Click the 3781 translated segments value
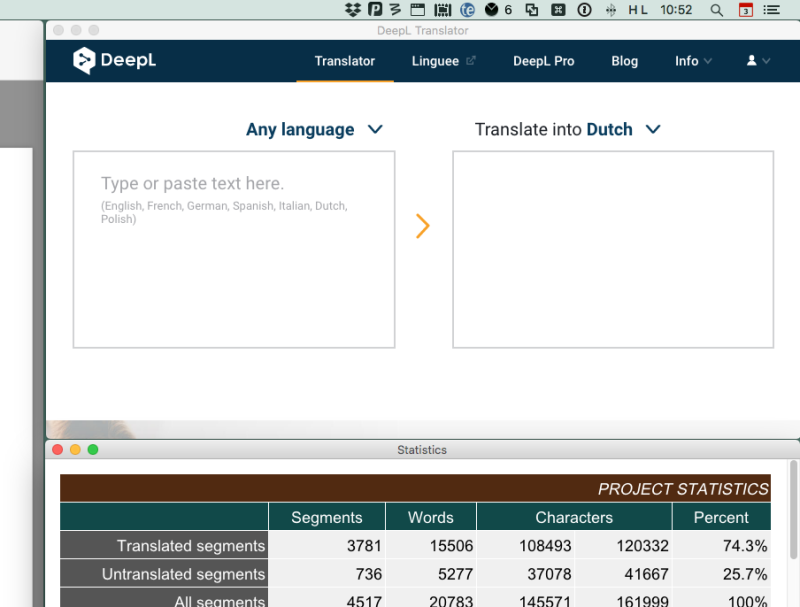Viewport: 800px width, 607px height. point(364,546)
